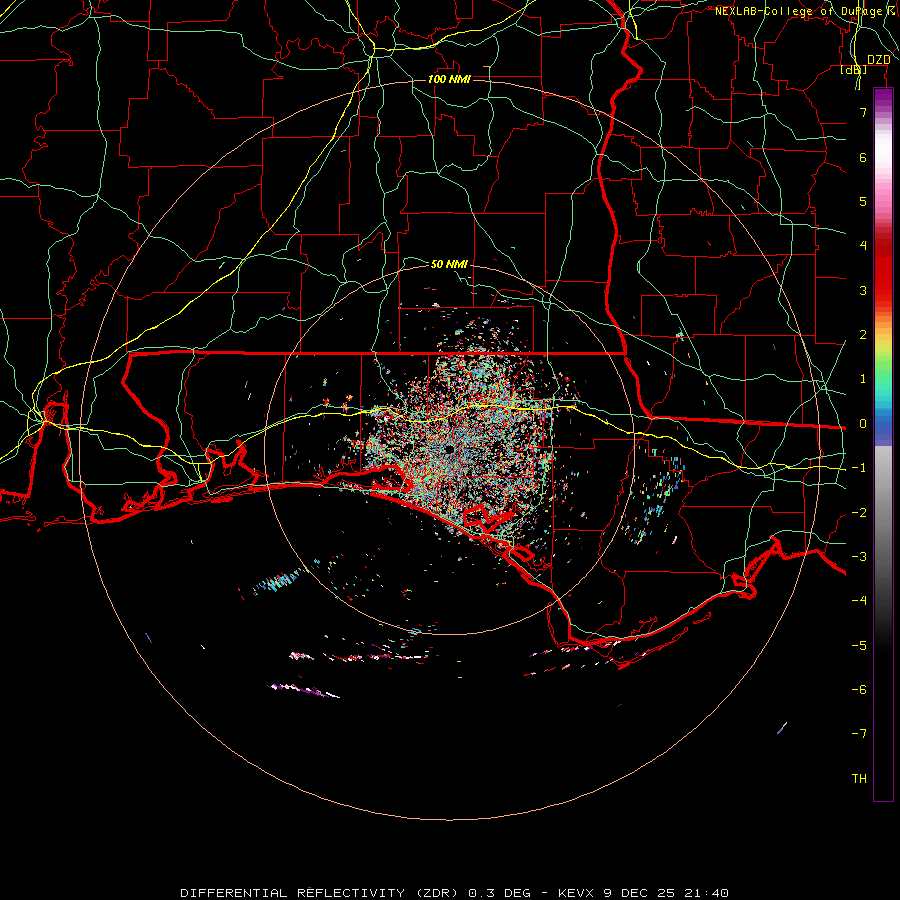The width and height of the screenshot is (900, 900).
Task: Click the 0 value on color scale
Action: 863,424
